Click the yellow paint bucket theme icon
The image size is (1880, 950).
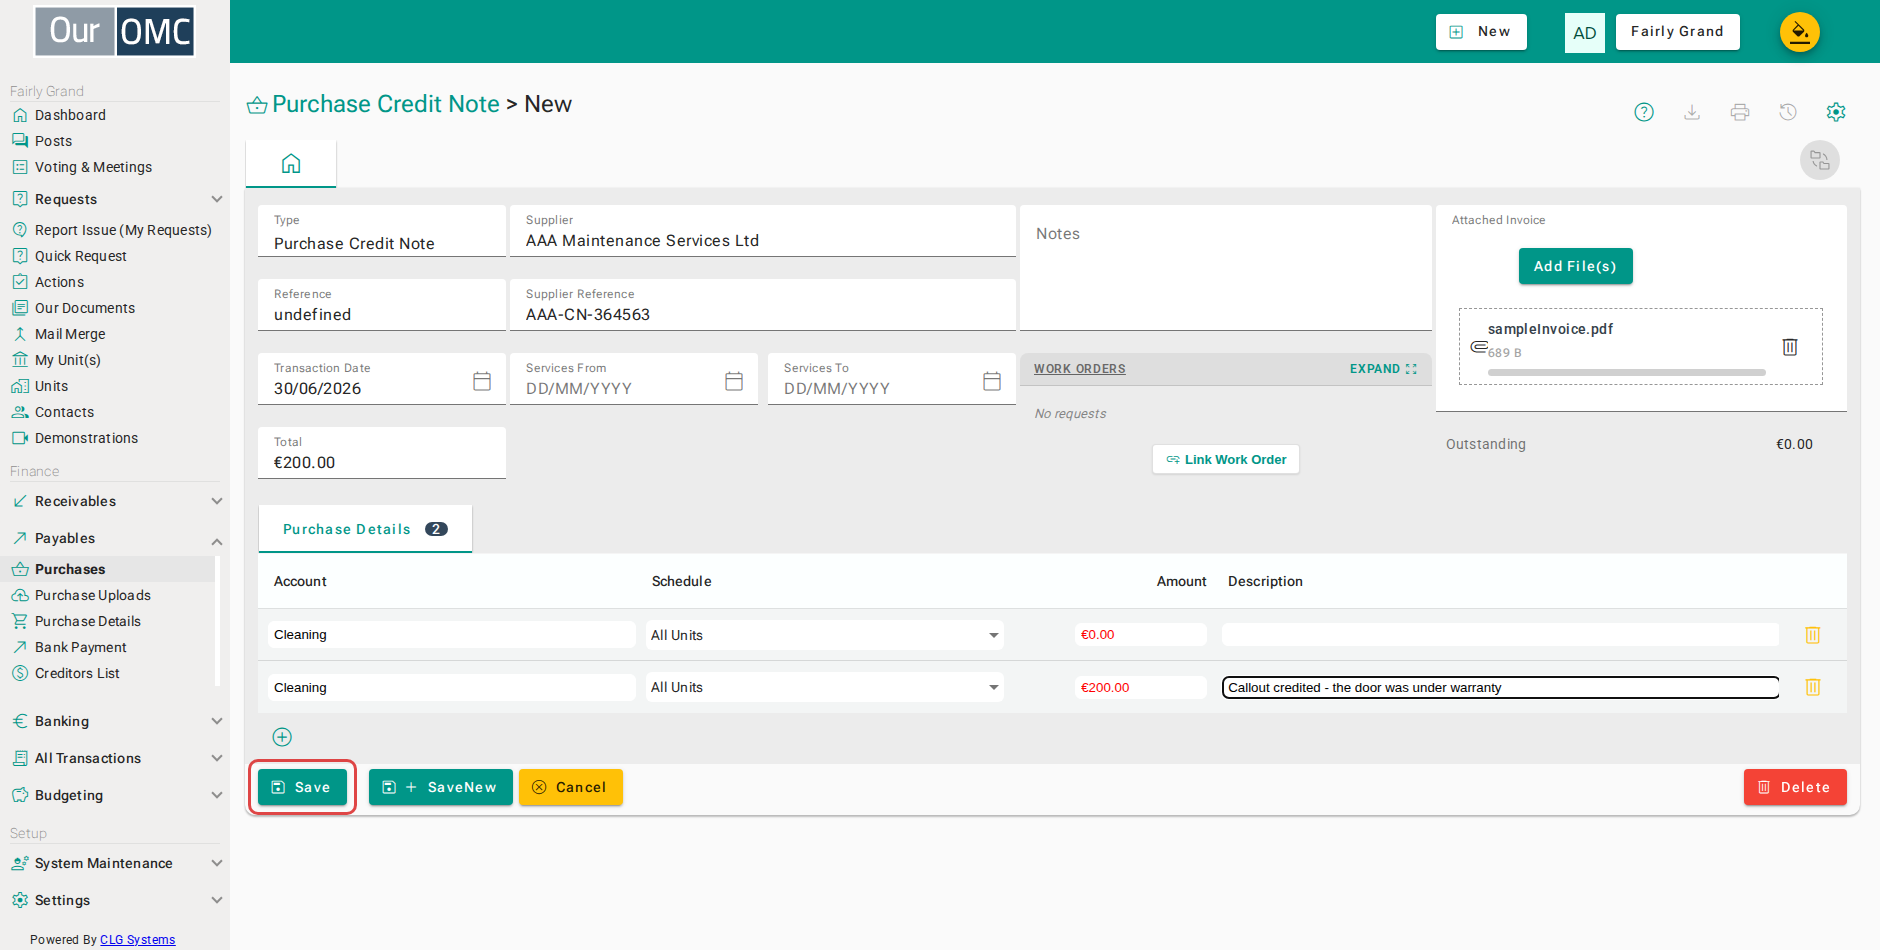[1799, 32]
